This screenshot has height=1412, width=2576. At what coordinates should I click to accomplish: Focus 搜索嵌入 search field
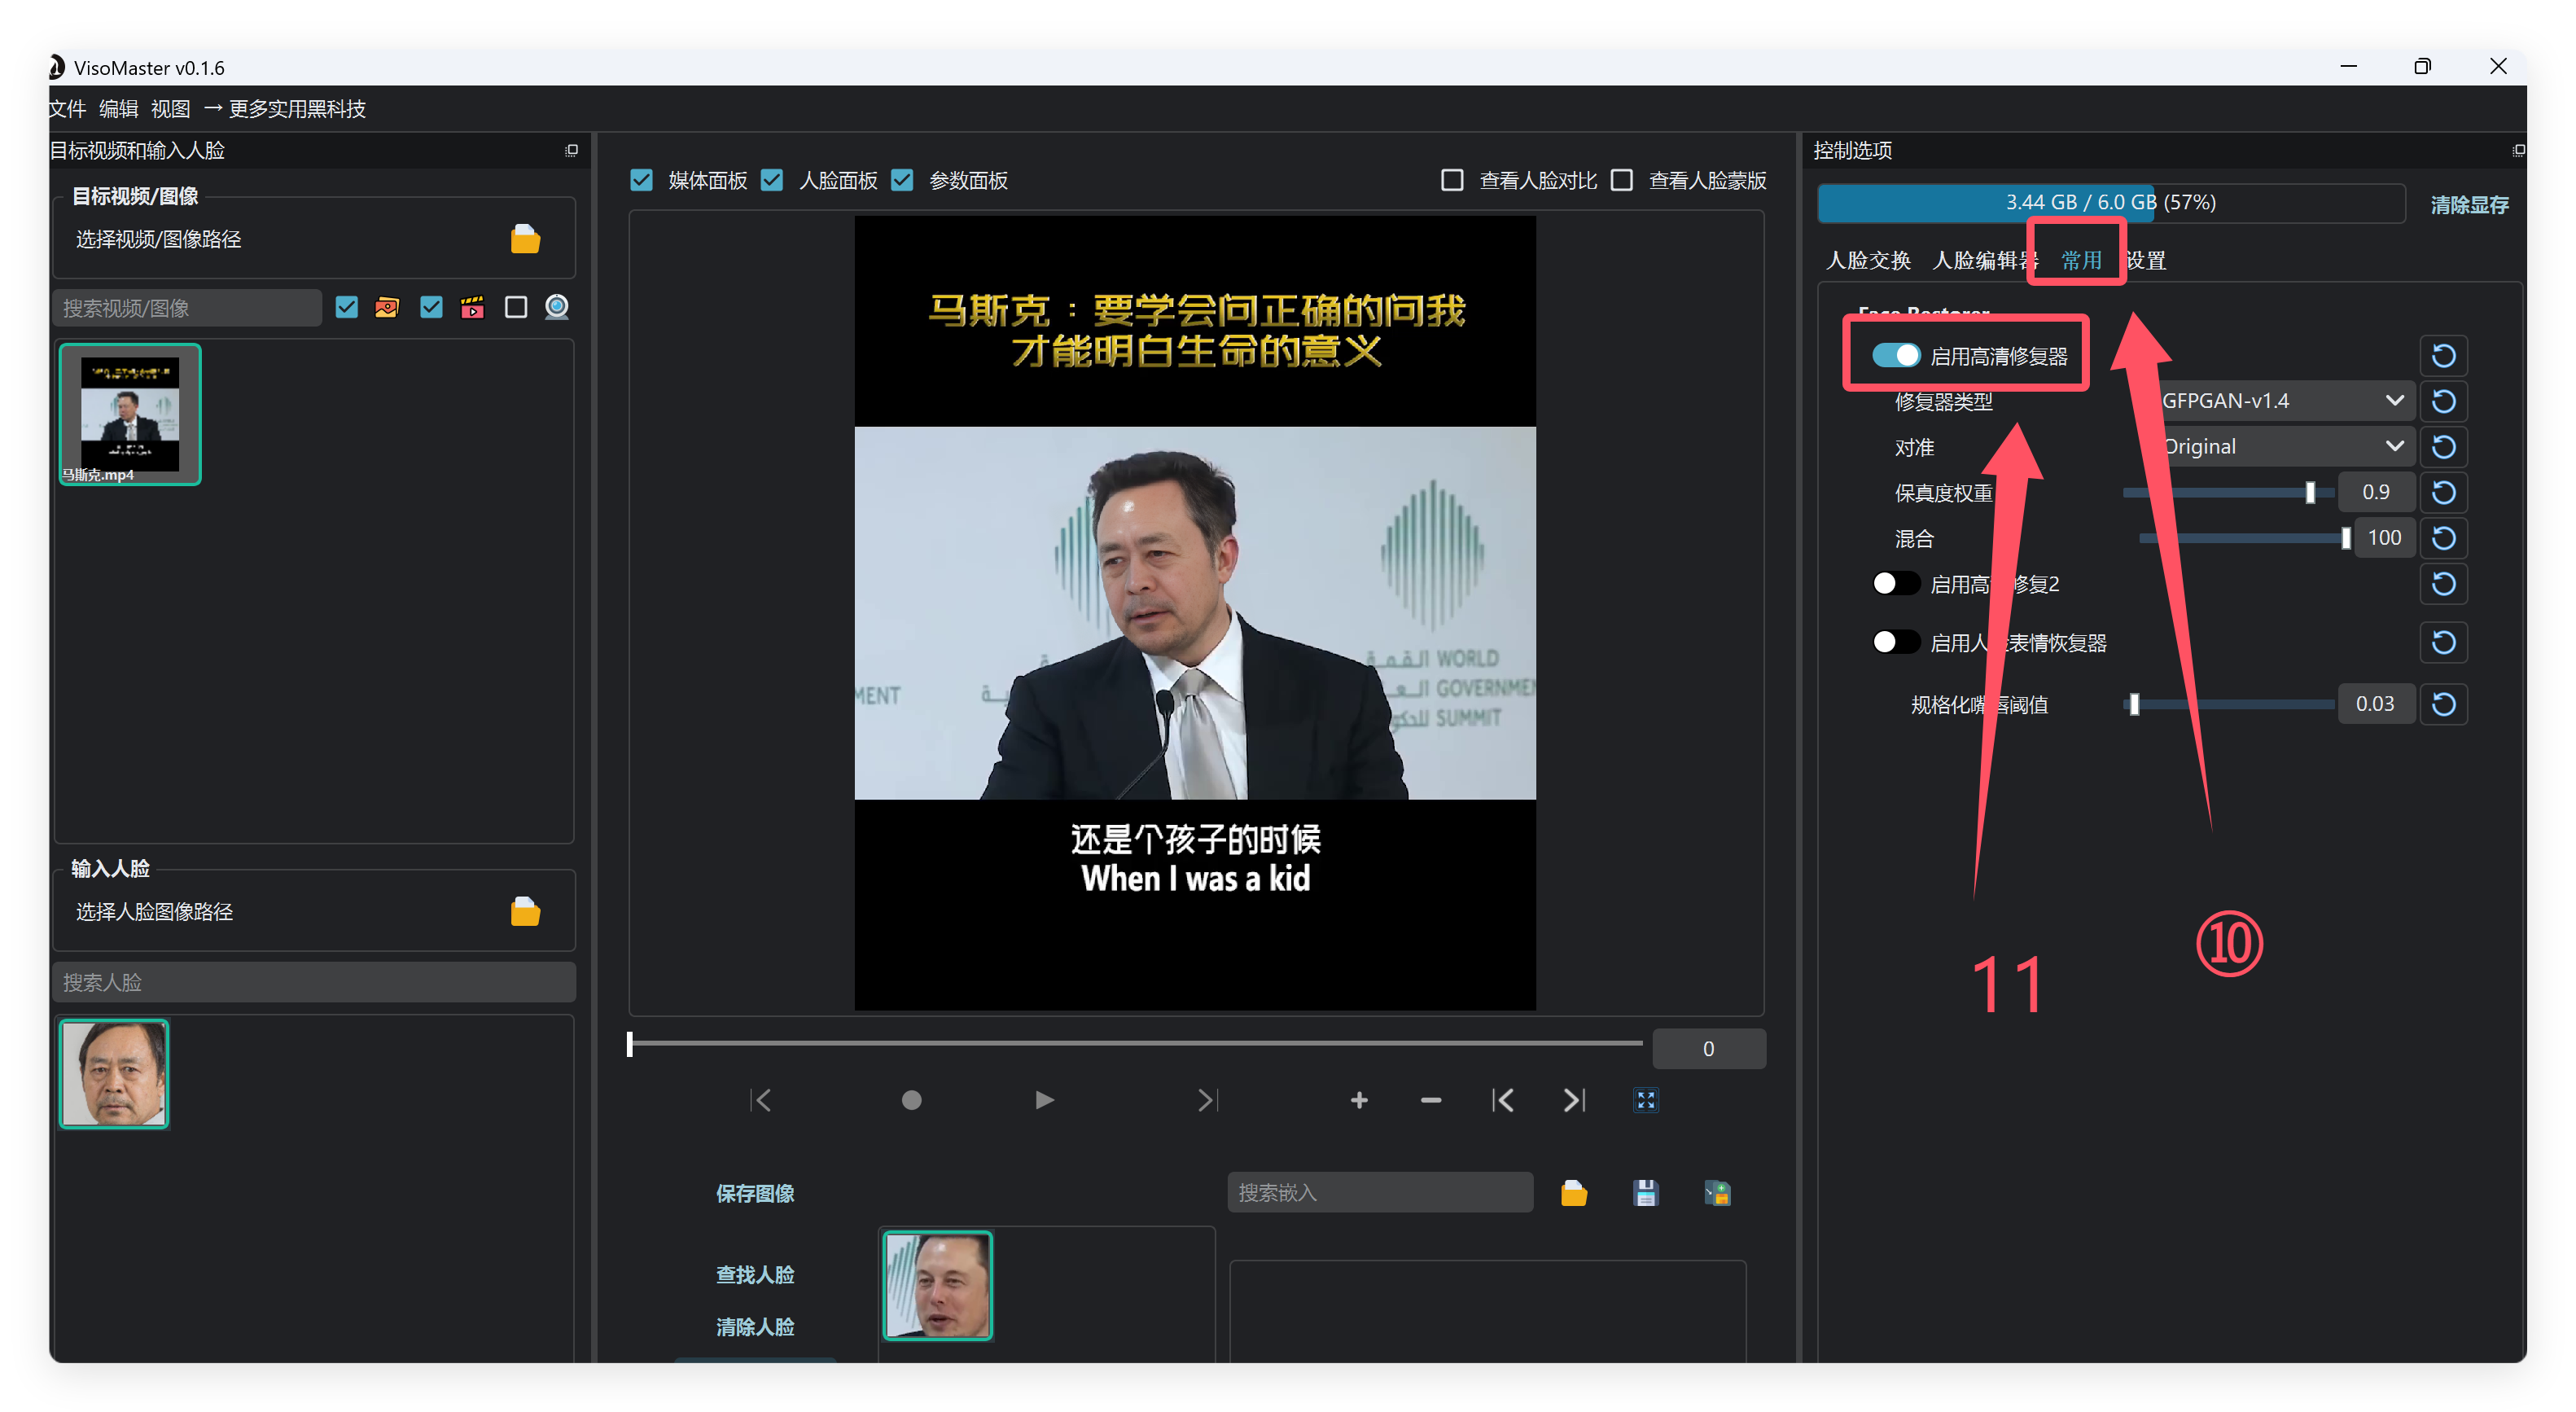tap(1380, 1193)
